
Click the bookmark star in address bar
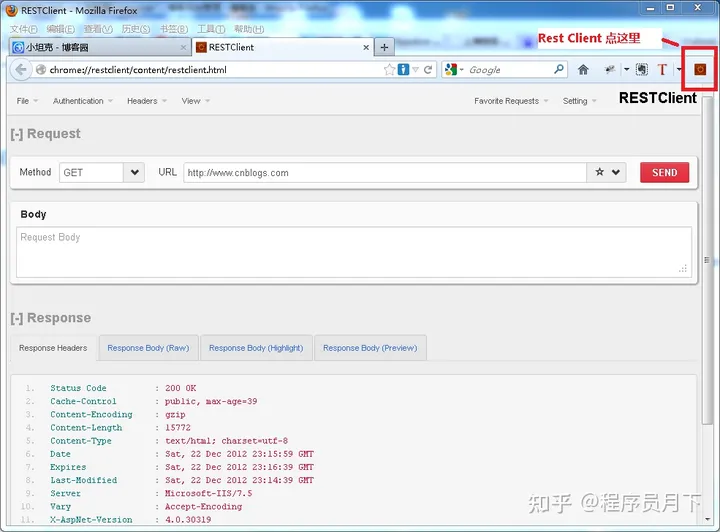click(389, 70)
